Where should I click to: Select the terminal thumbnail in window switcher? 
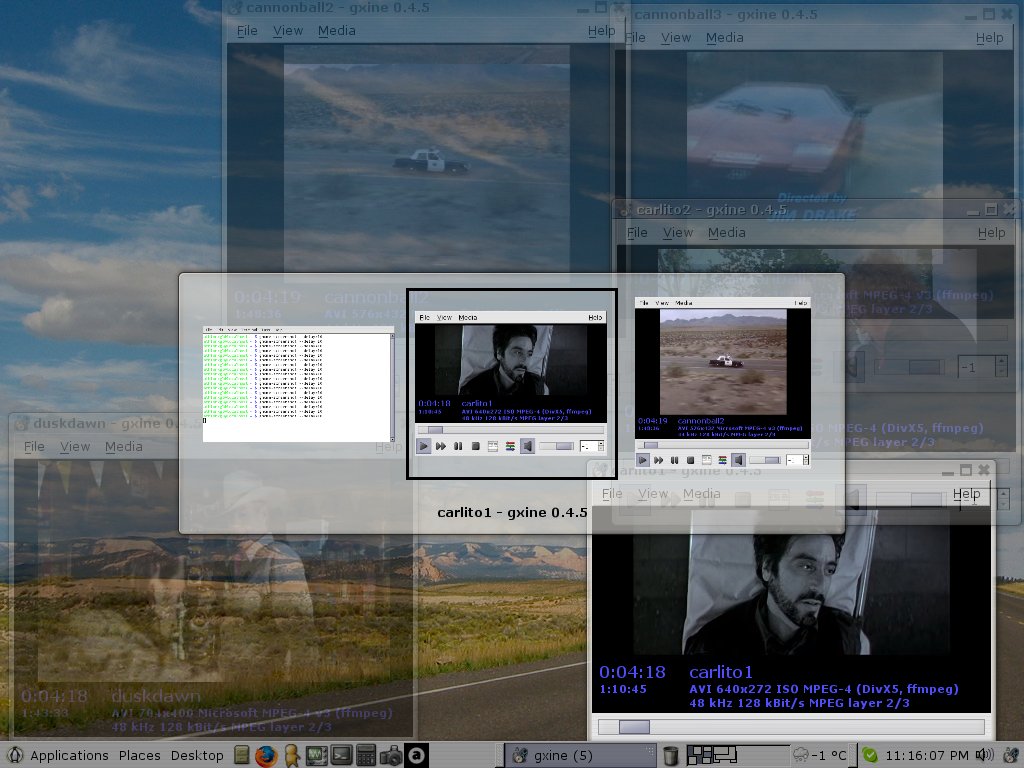298,384
